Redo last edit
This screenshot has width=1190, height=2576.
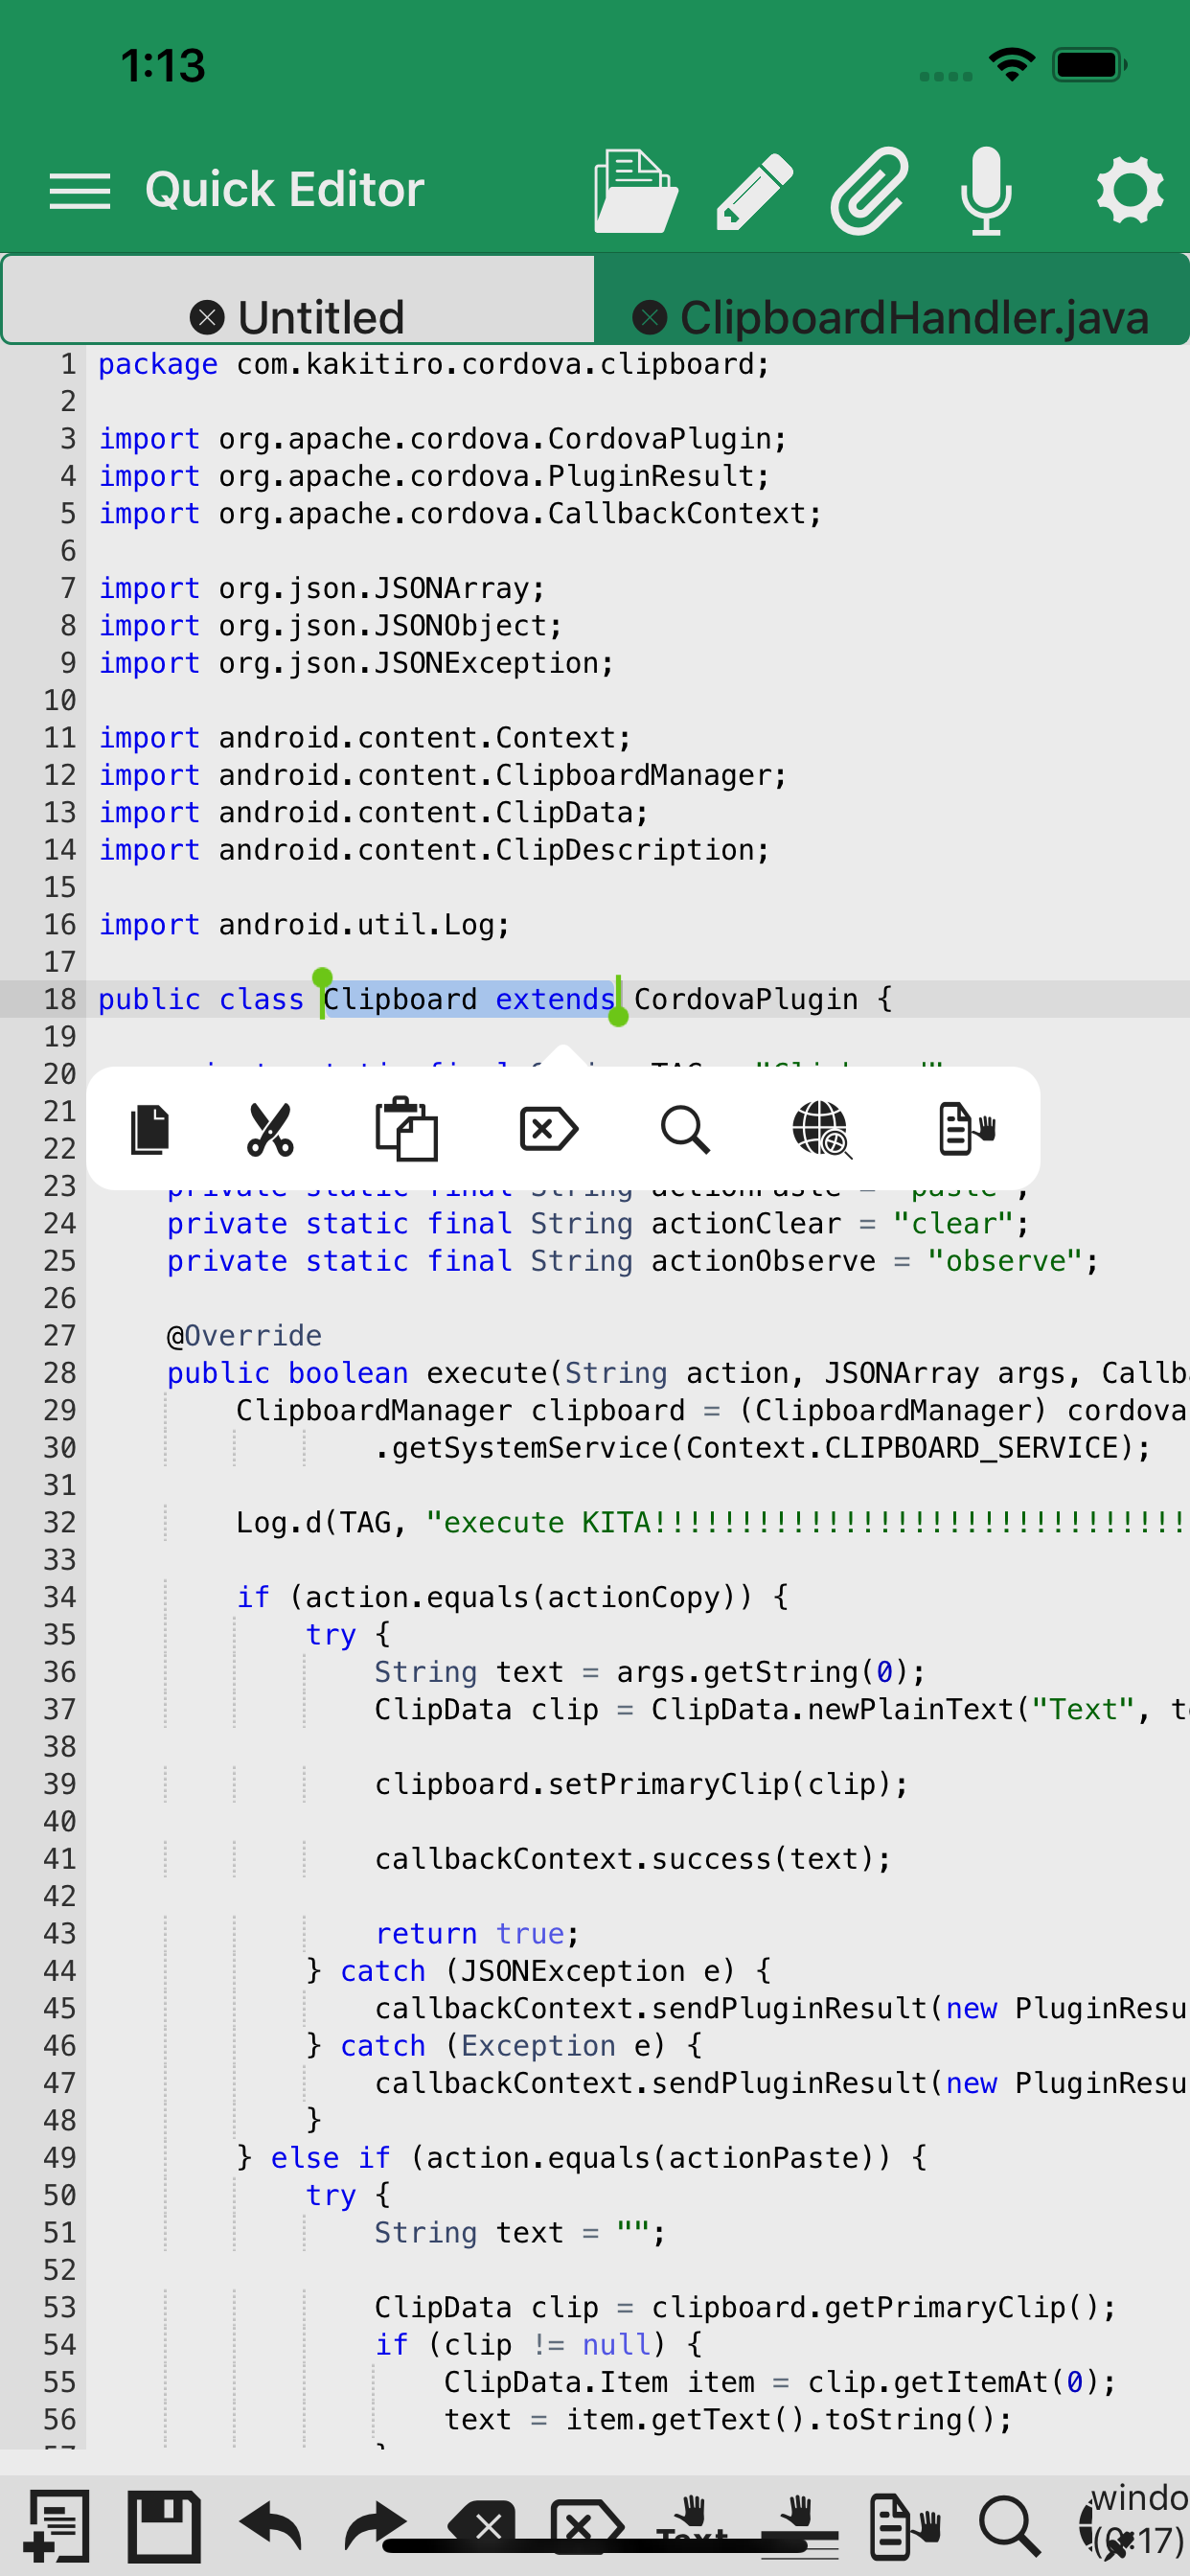(x=375, y=2525)
